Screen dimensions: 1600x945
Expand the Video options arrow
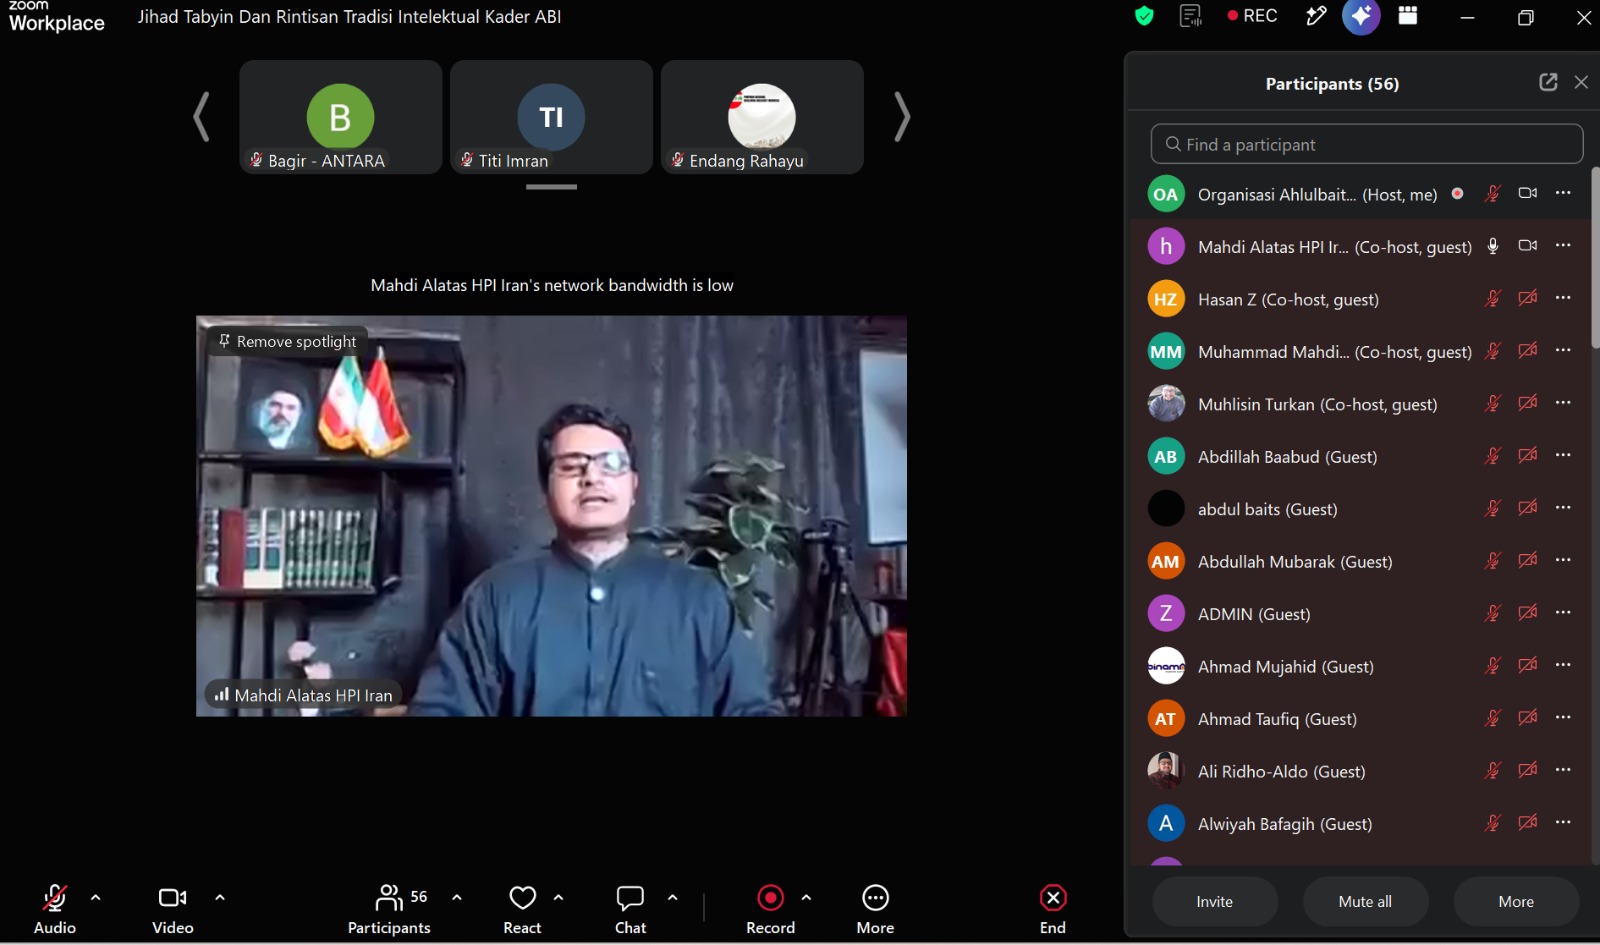(220, 897)
